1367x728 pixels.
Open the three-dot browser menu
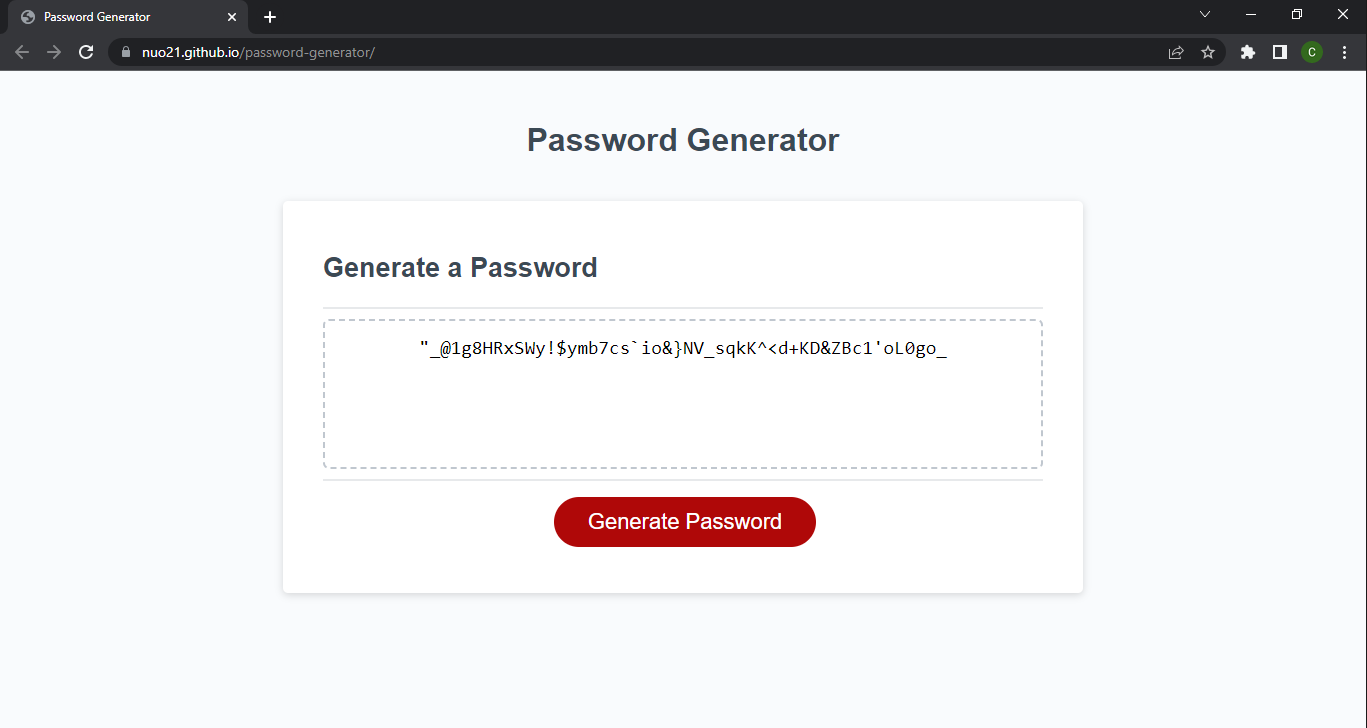tap(1344, 52)
